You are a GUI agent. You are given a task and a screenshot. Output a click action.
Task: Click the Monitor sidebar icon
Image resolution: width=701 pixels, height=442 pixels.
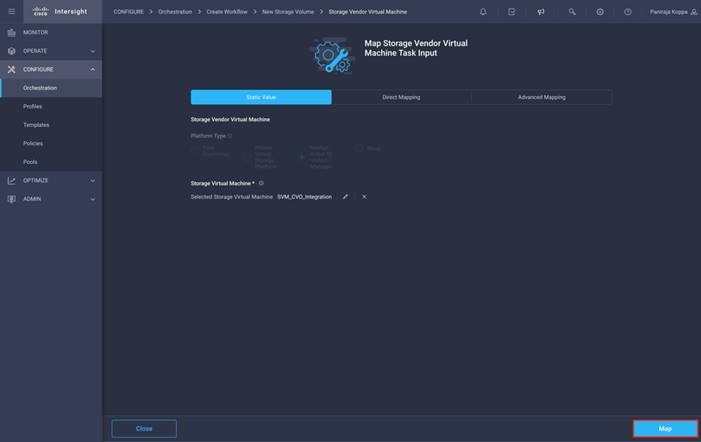pos(12,32)
